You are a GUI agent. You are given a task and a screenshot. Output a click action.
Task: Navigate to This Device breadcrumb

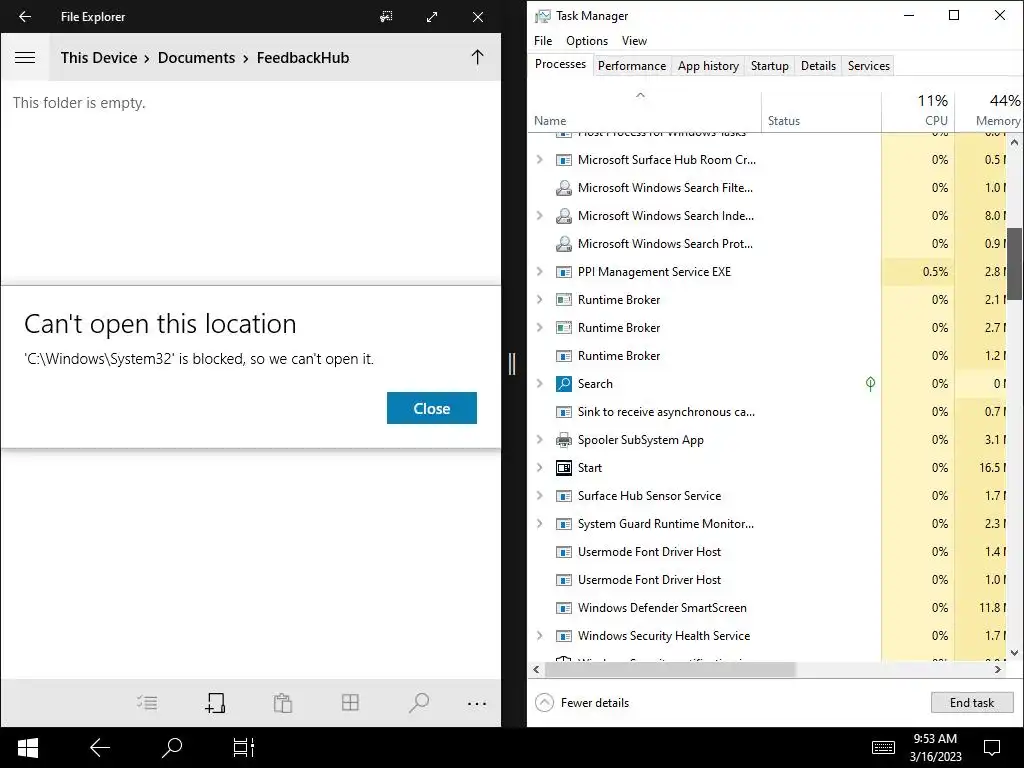point(99,57)
